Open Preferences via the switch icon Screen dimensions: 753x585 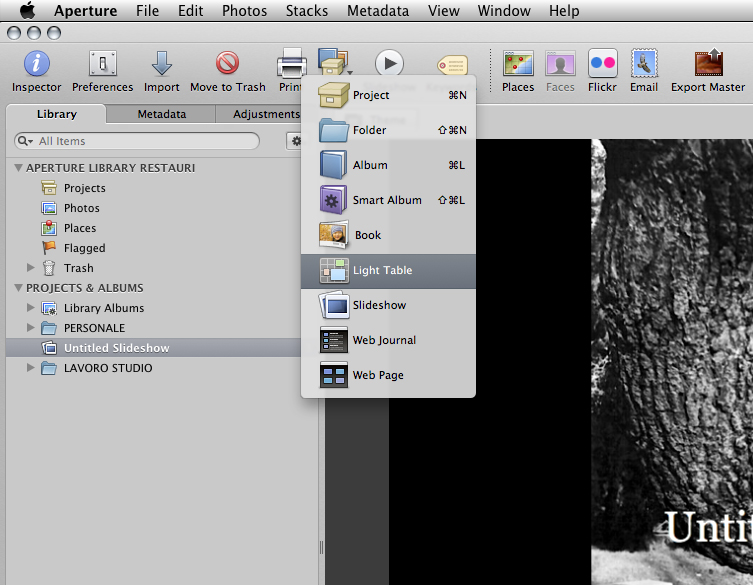point(102,63)
